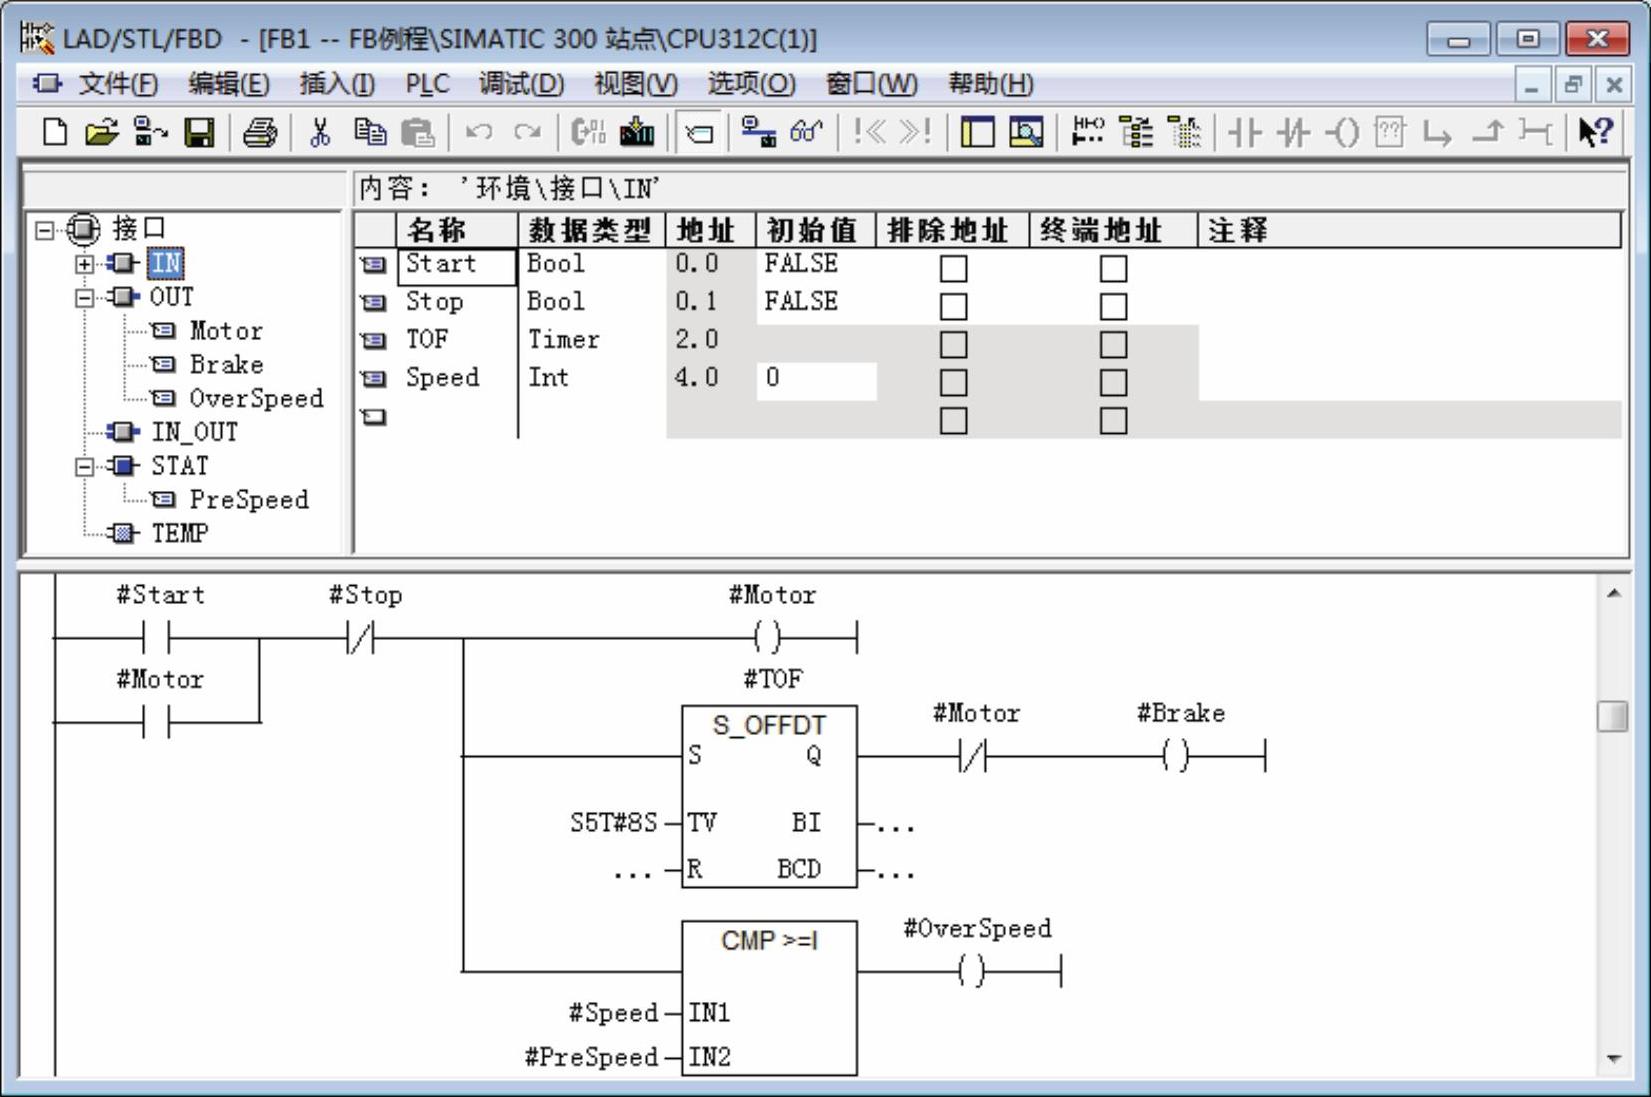Image resolution: width=1651 pixels, height=1097 pixels.
Task: Open the 调试(D) menu
Action: [x=521, y=84]
